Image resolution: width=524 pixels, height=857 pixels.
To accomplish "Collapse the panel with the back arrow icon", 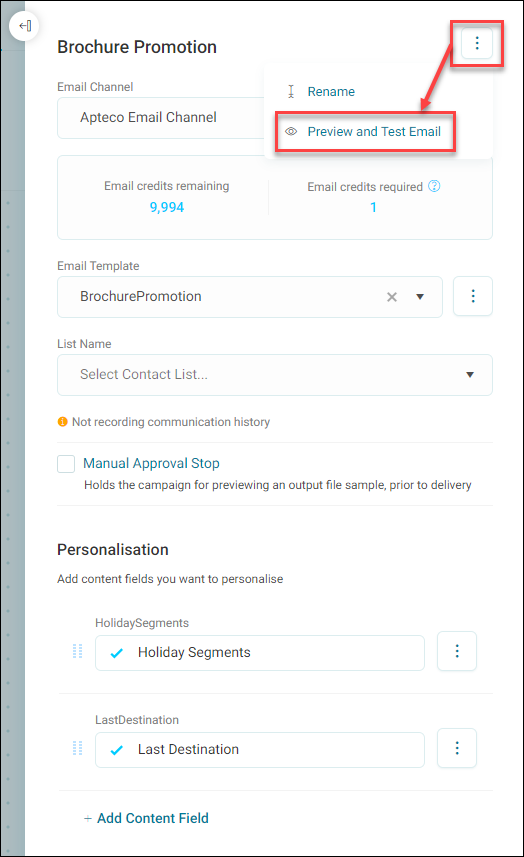I will point(25,26).
